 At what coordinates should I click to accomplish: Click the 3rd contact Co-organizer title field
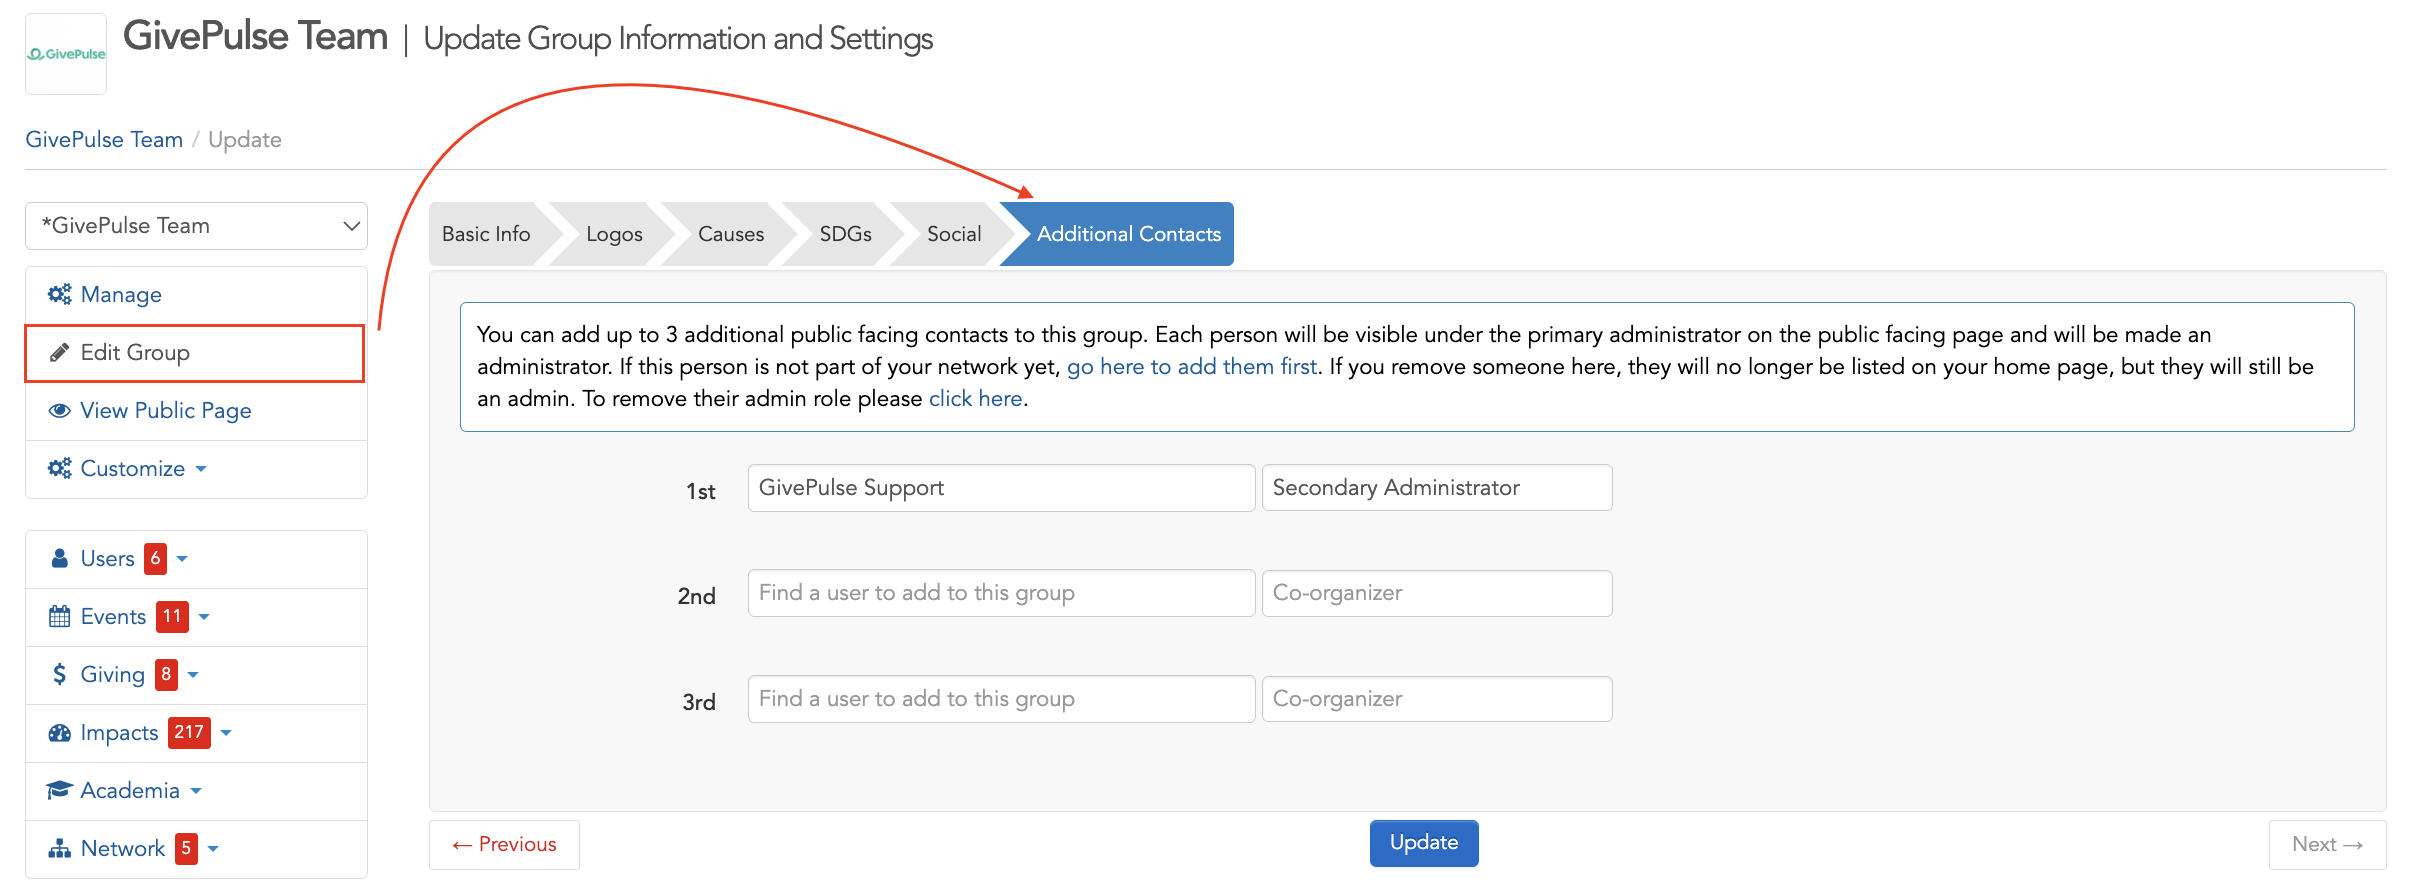(1437, 699)
